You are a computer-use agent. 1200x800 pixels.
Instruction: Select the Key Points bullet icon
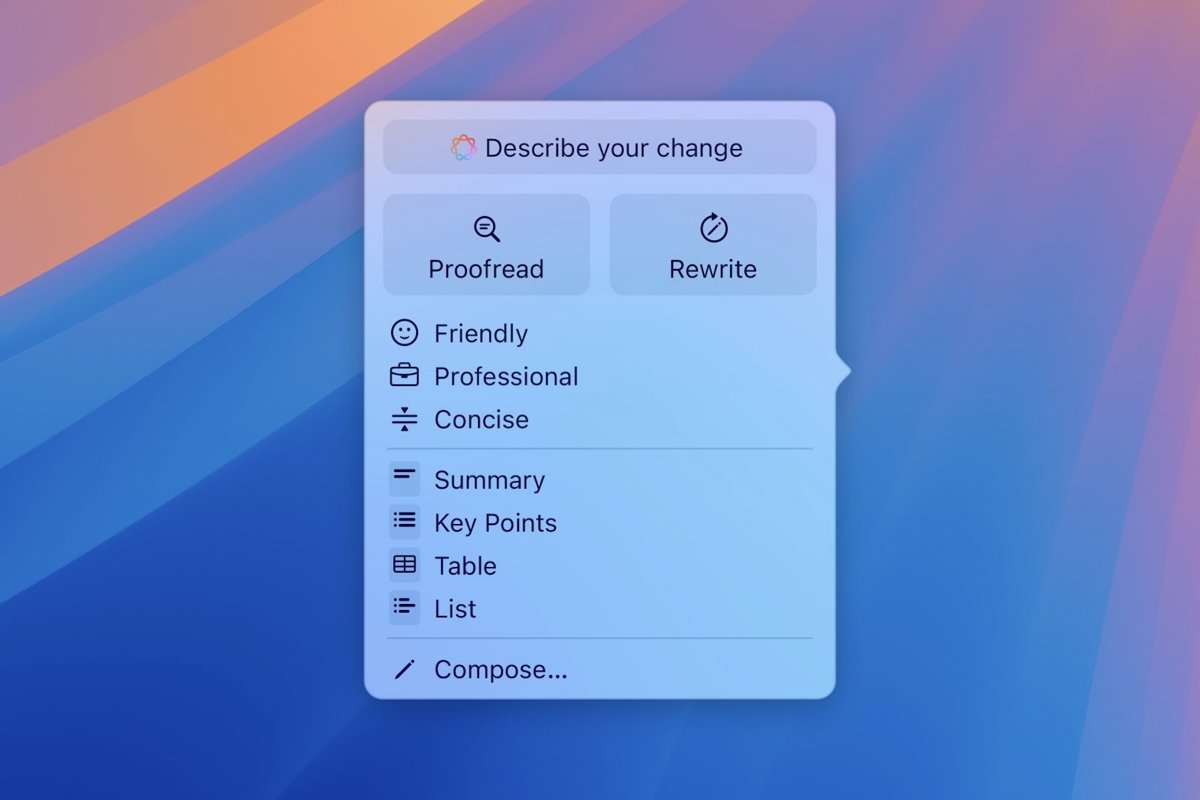pos(404,522)
